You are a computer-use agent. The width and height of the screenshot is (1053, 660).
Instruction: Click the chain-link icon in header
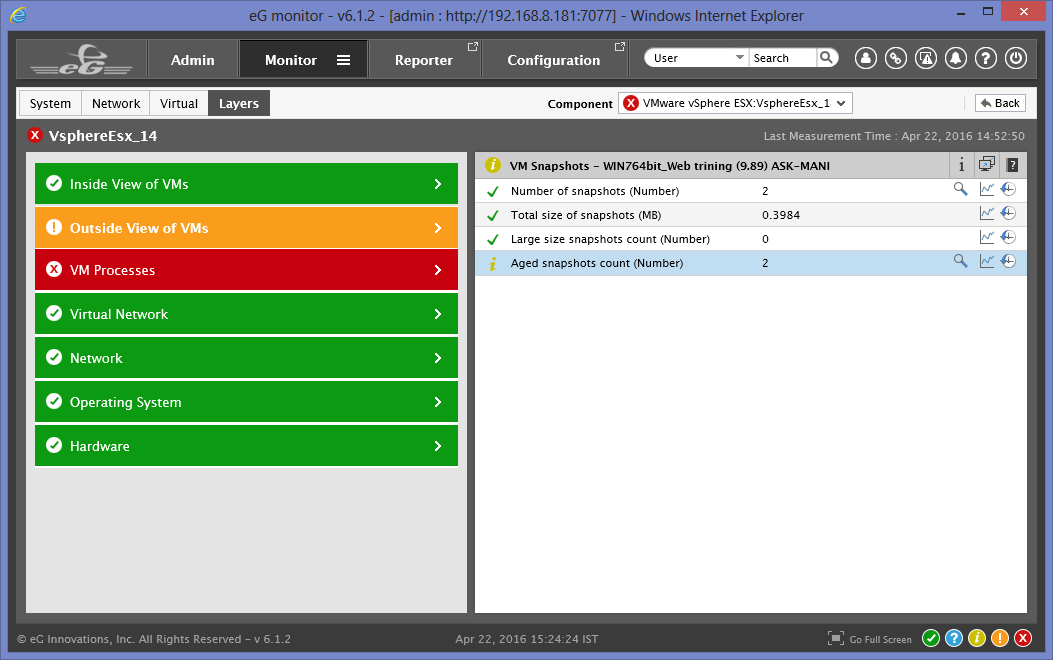click(896, 58)
